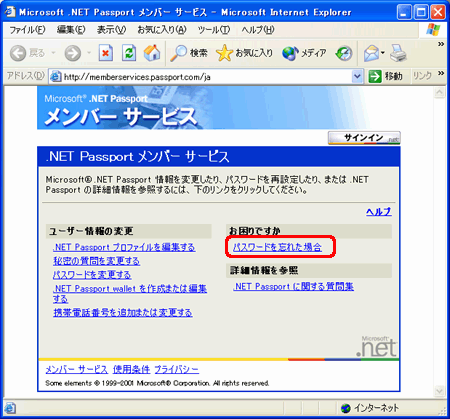Open .NET Passport に関する質問集 link

pyautogui.click(x=294, y=286)
